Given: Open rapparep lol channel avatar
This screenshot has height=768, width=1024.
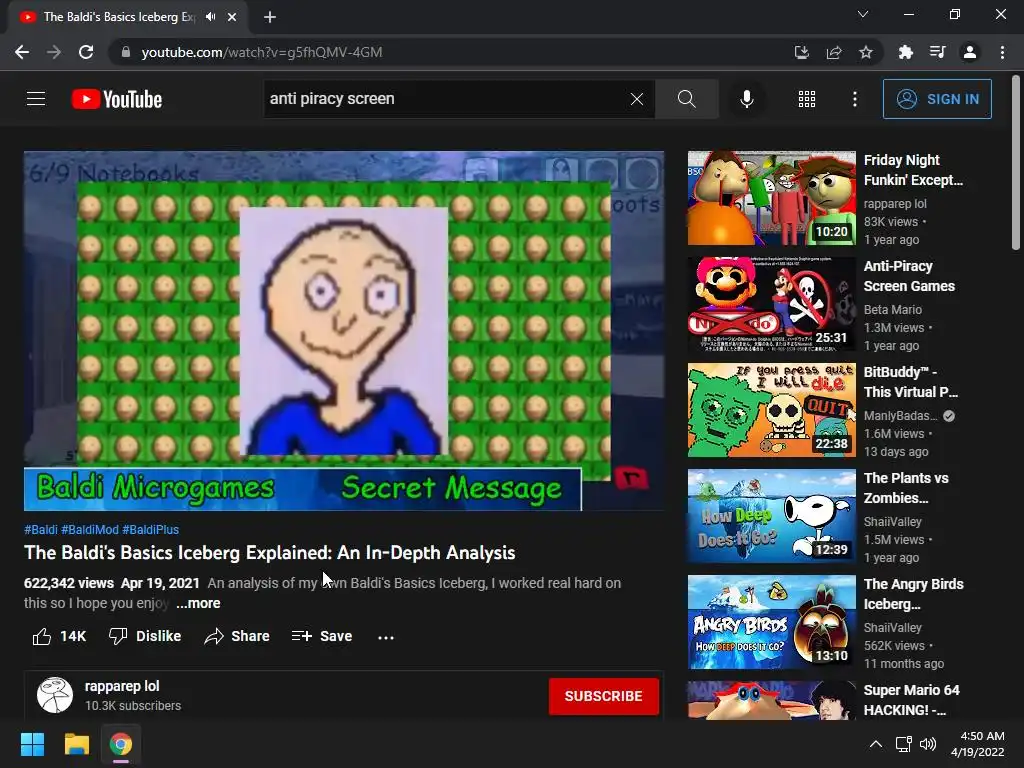Looking at the screenshot, I should 55,695.
